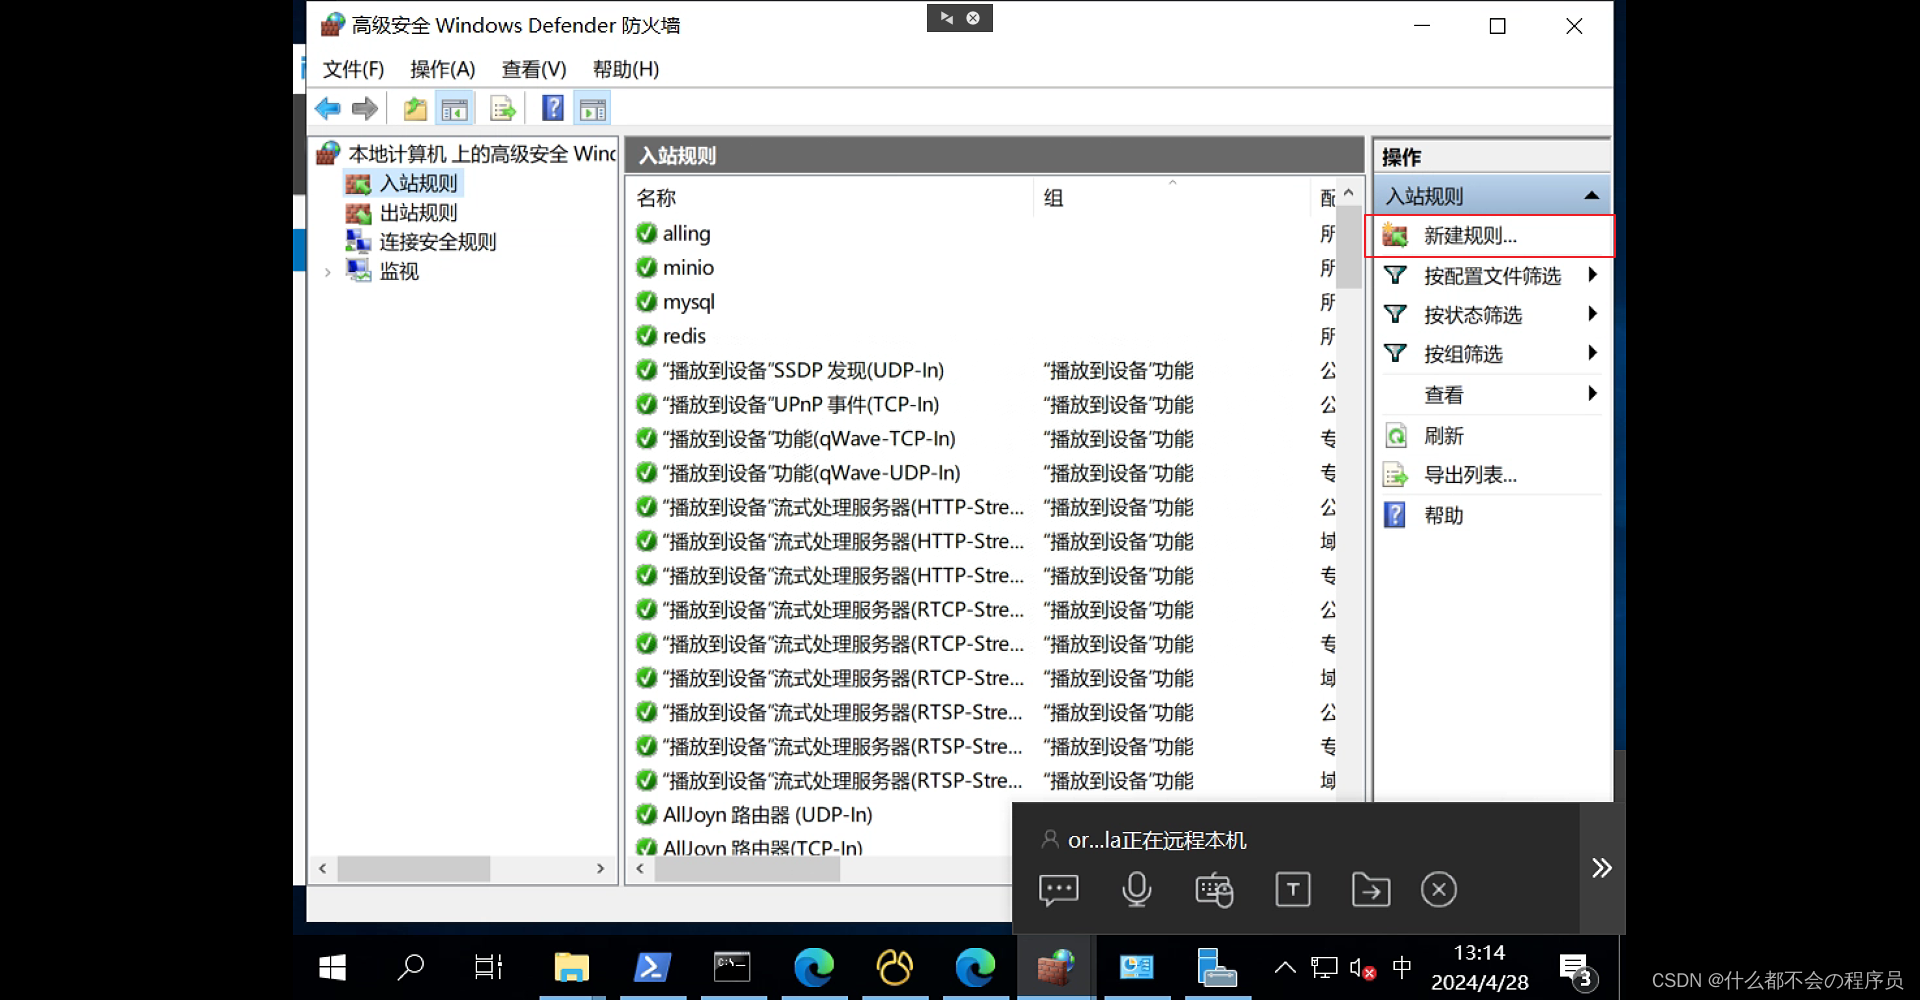
Task: Click the Help icon in Actions pane
Action: (1395, 515)
